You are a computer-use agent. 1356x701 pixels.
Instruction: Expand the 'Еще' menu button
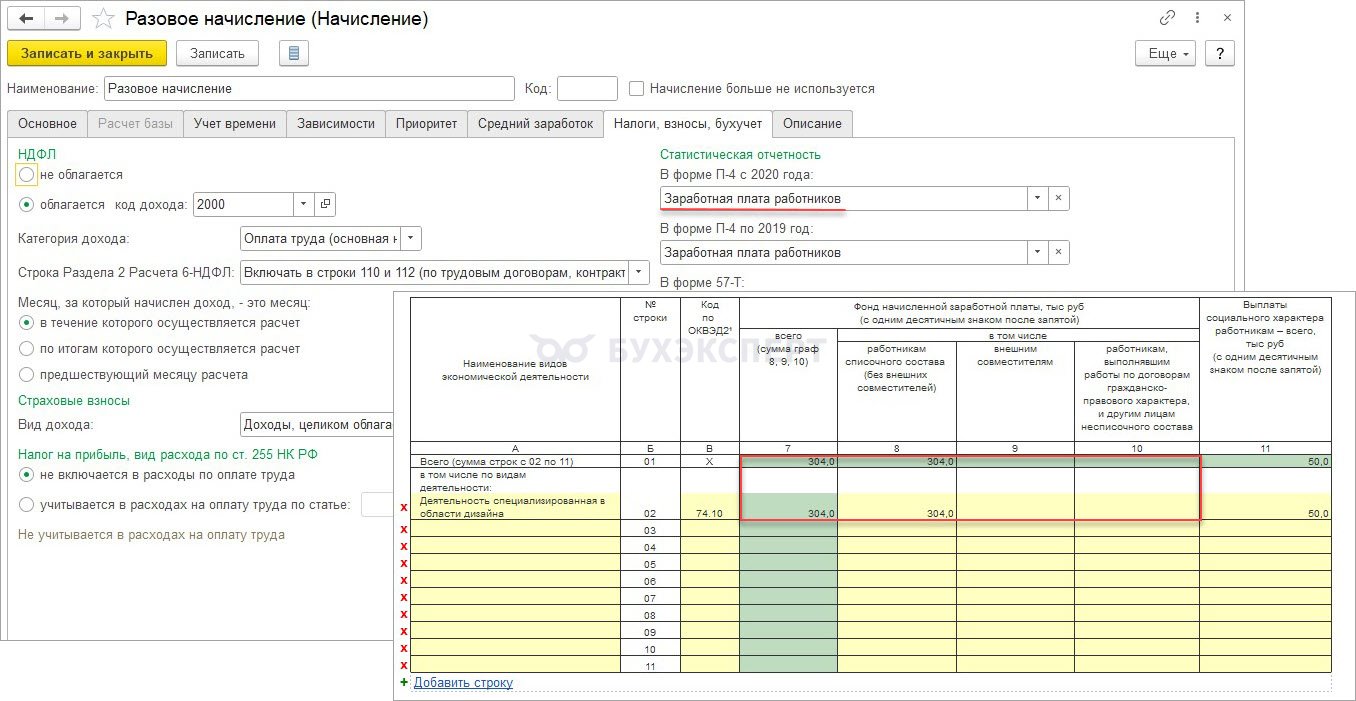pyautogui.click(x=1166, y=53)
